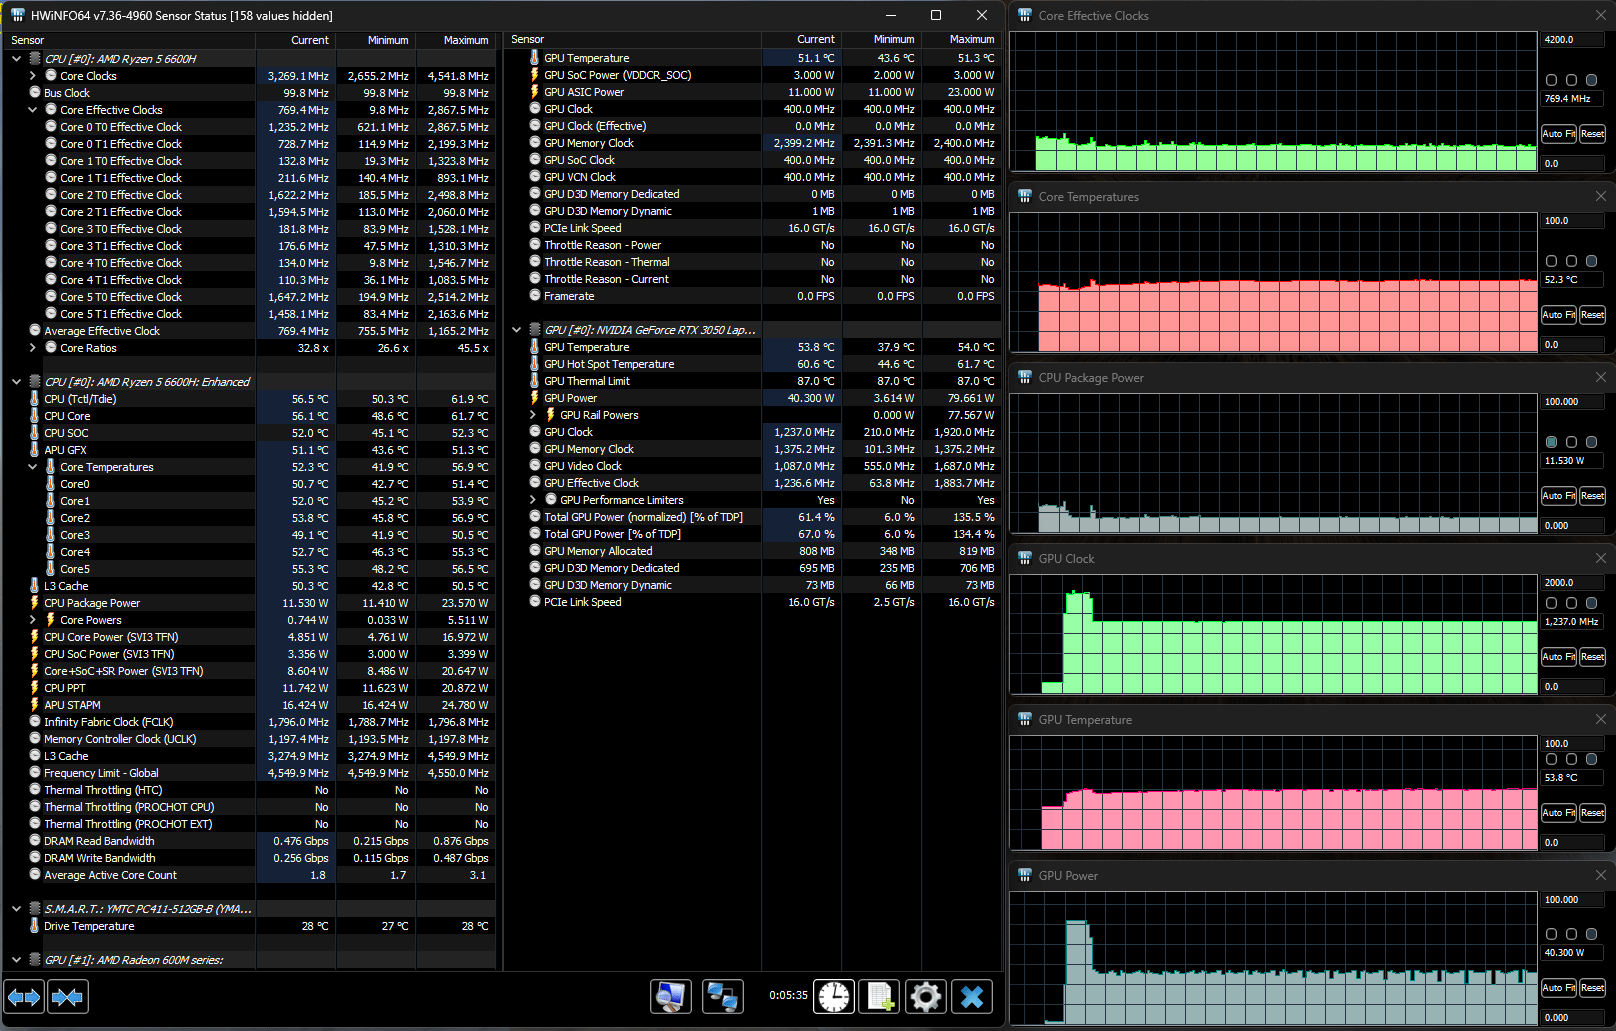Click the 2000.0 maximum field in GPU Clock graph

coord(1573,583)
